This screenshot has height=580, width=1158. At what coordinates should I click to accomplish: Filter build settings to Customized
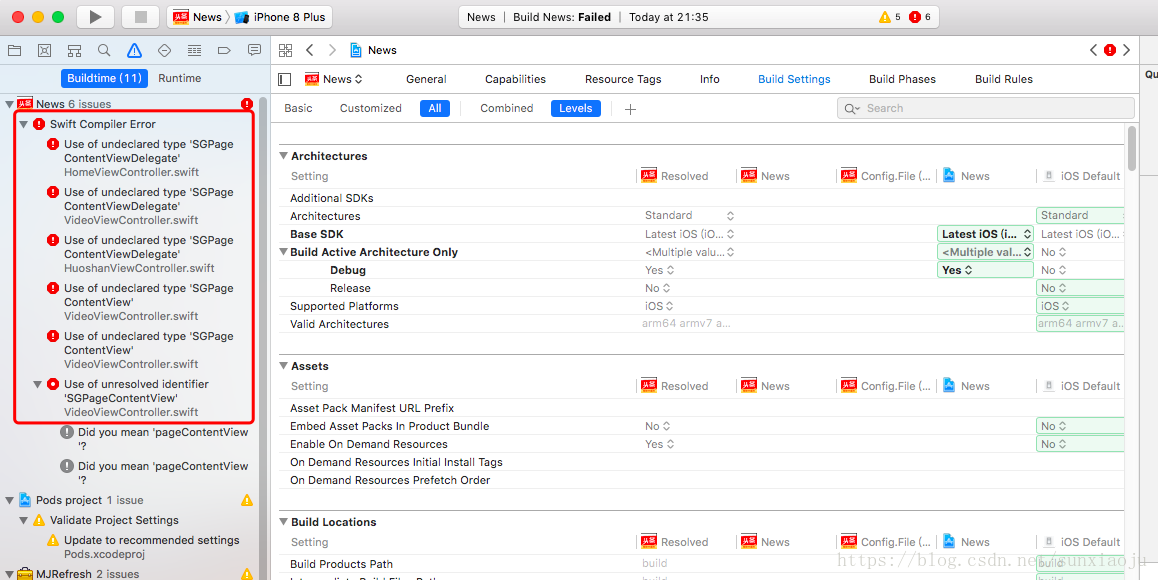pos(370,109)
